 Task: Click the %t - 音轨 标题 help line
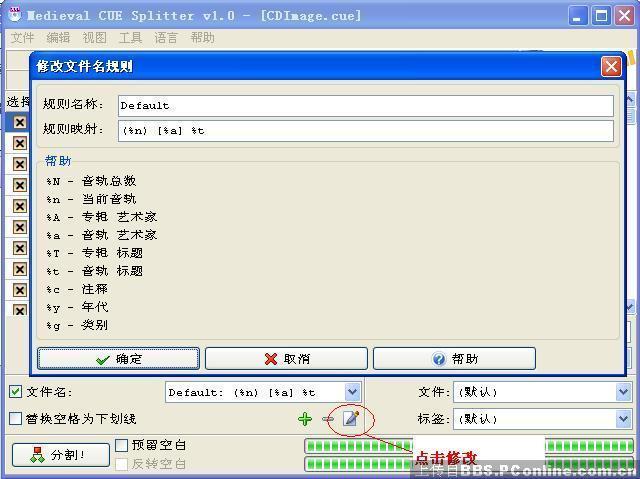94,271
